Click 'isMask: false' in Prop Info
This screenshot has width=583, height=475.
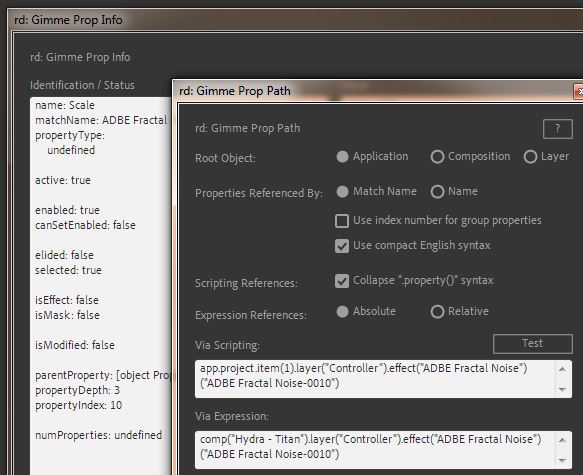click(x=67, y=315)
